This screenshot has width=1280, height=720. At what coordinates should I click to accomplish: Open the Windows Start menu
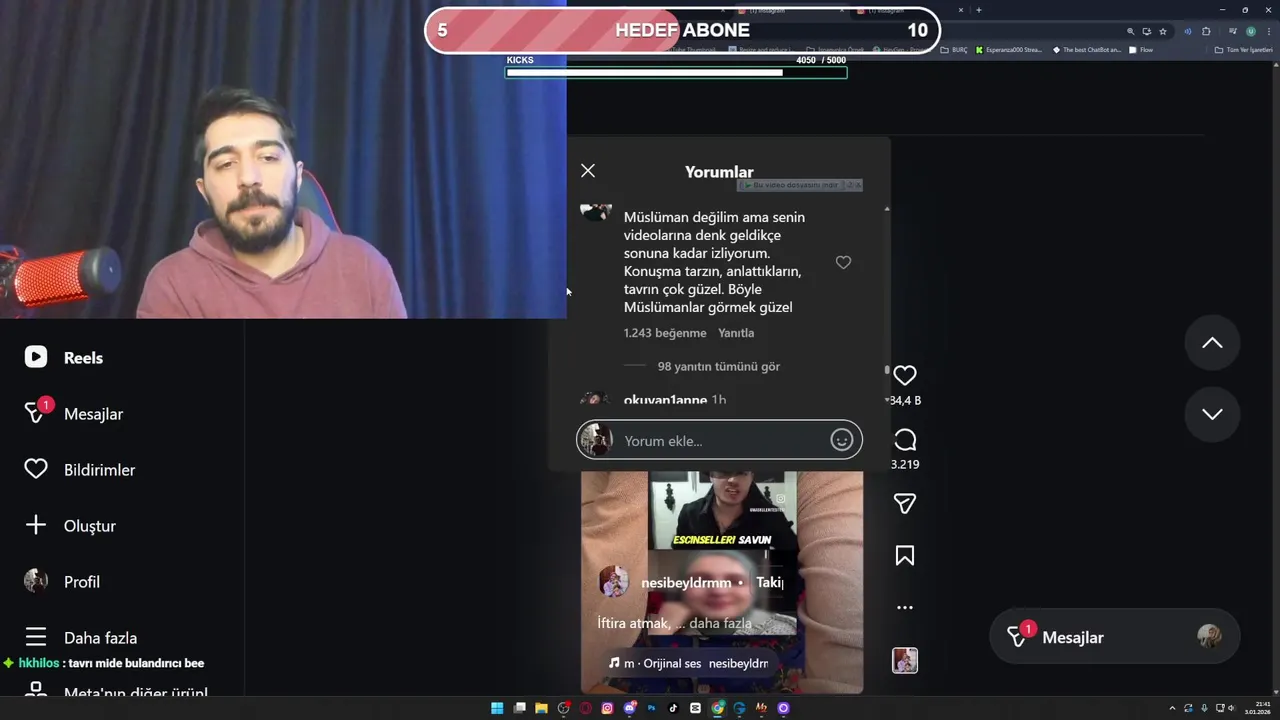pos(497,708)
